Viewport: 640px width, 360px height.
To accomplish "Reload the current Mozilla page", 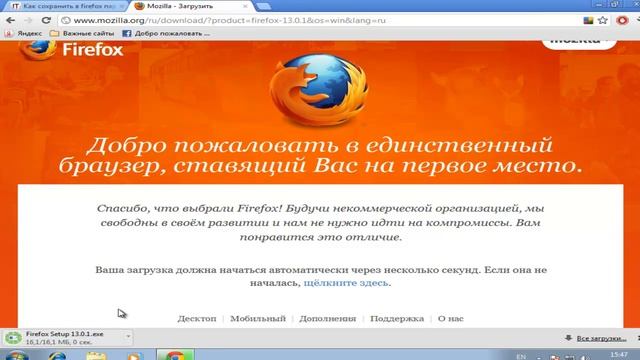I will (x=46, y=20).
